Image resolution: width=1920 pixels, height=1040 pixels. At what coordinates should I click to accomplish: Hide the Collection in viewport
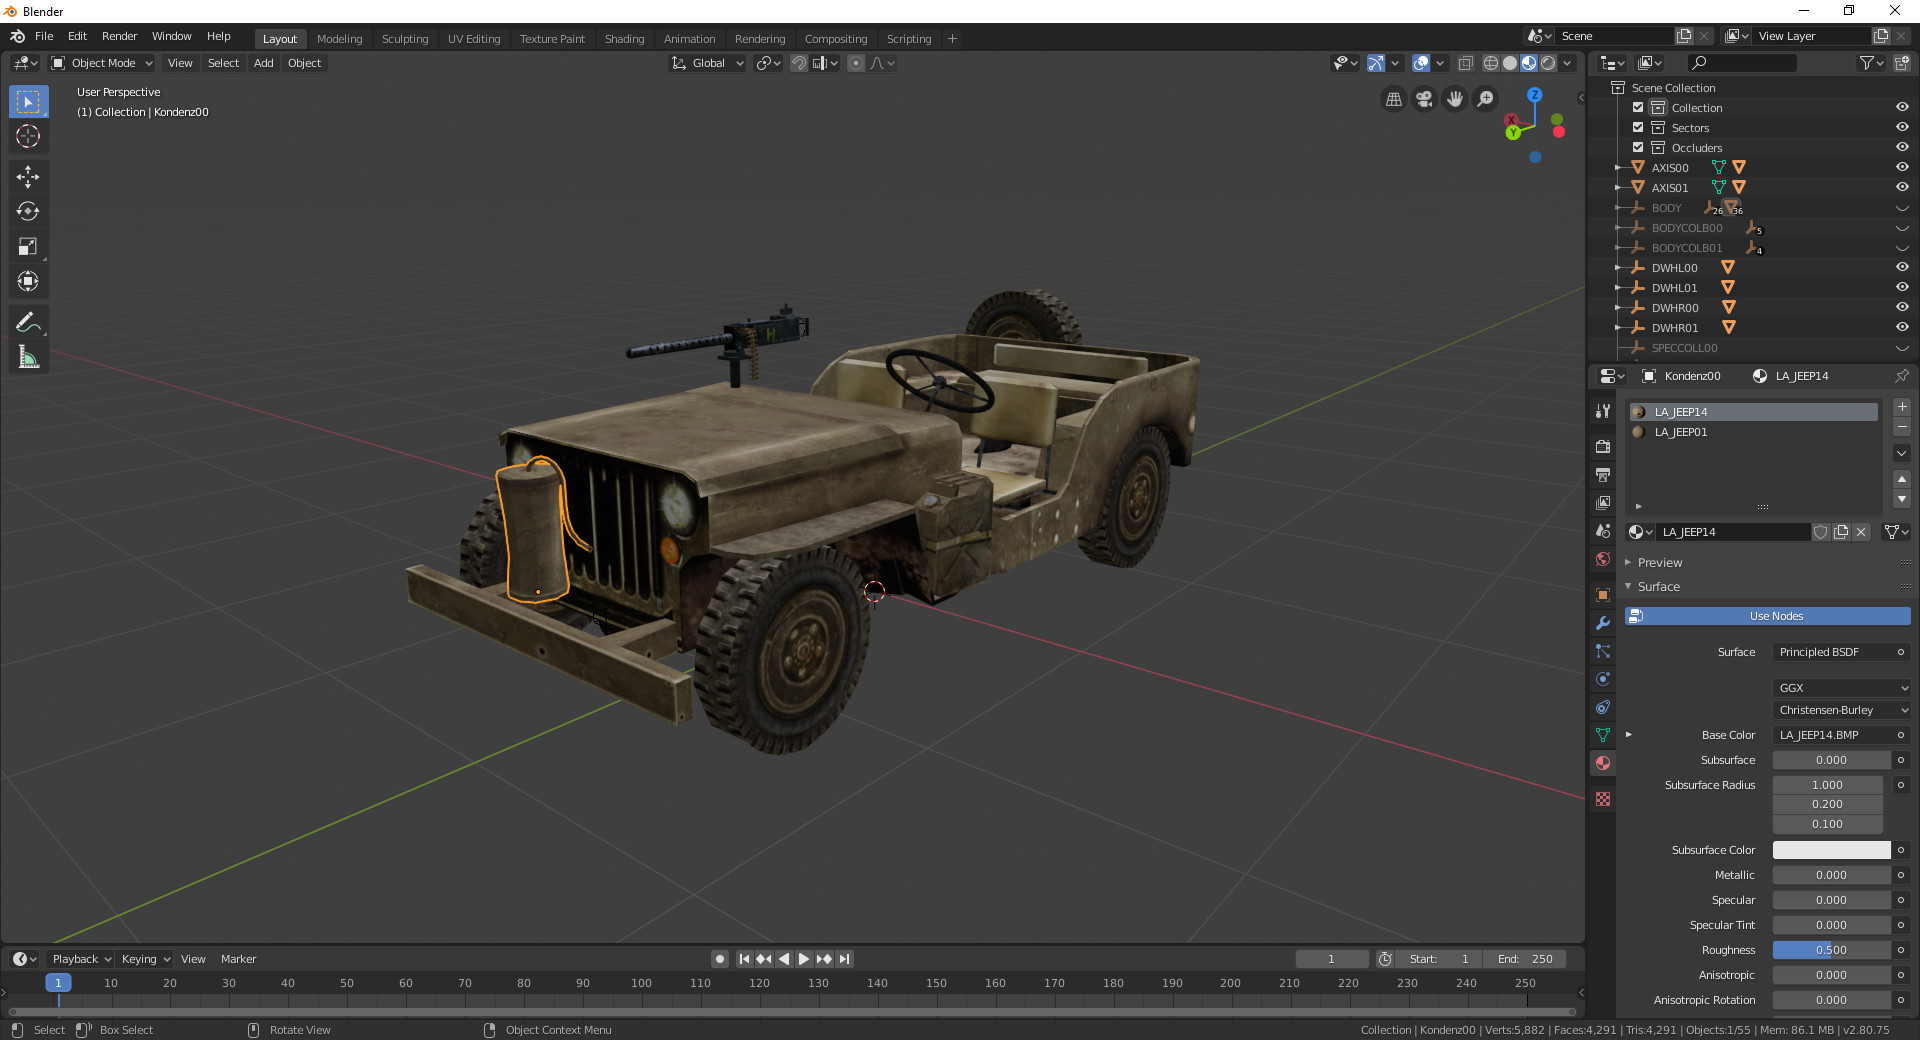1902,107
